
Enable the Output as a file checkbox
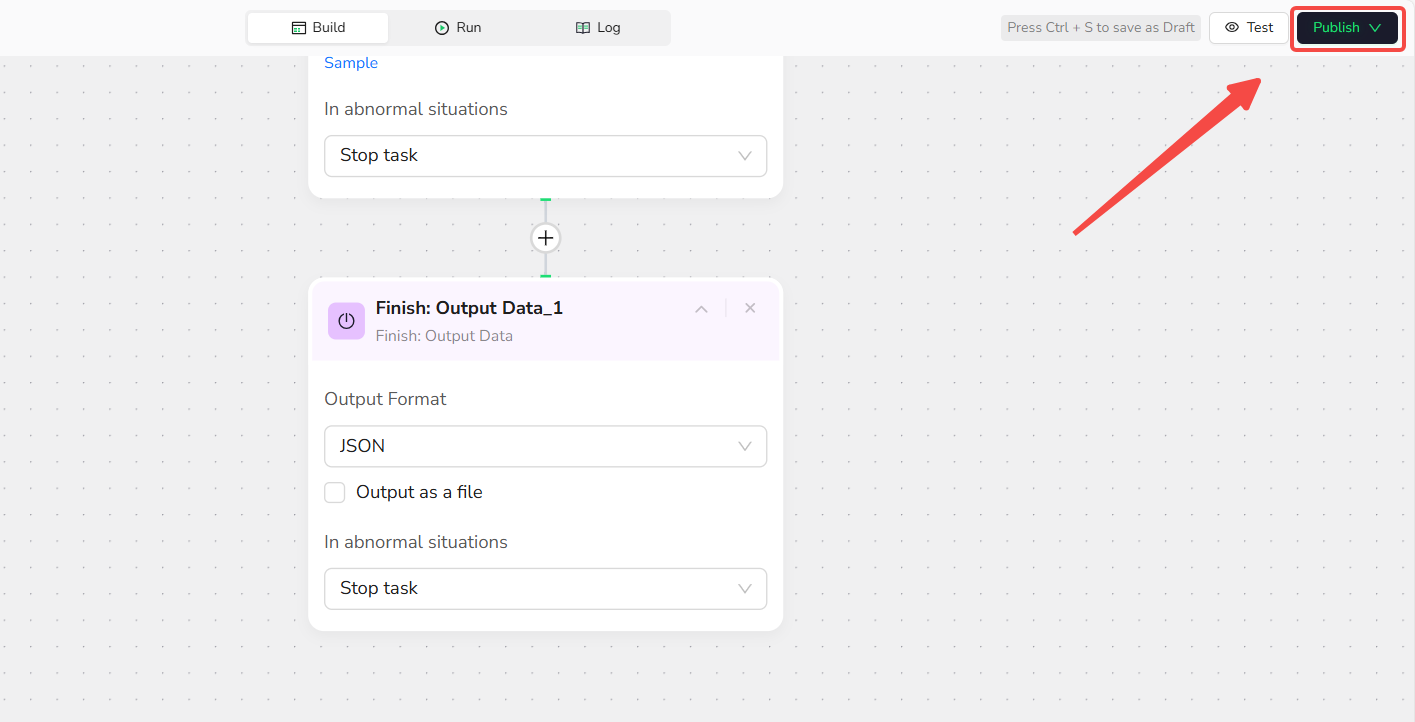(335, 492)
